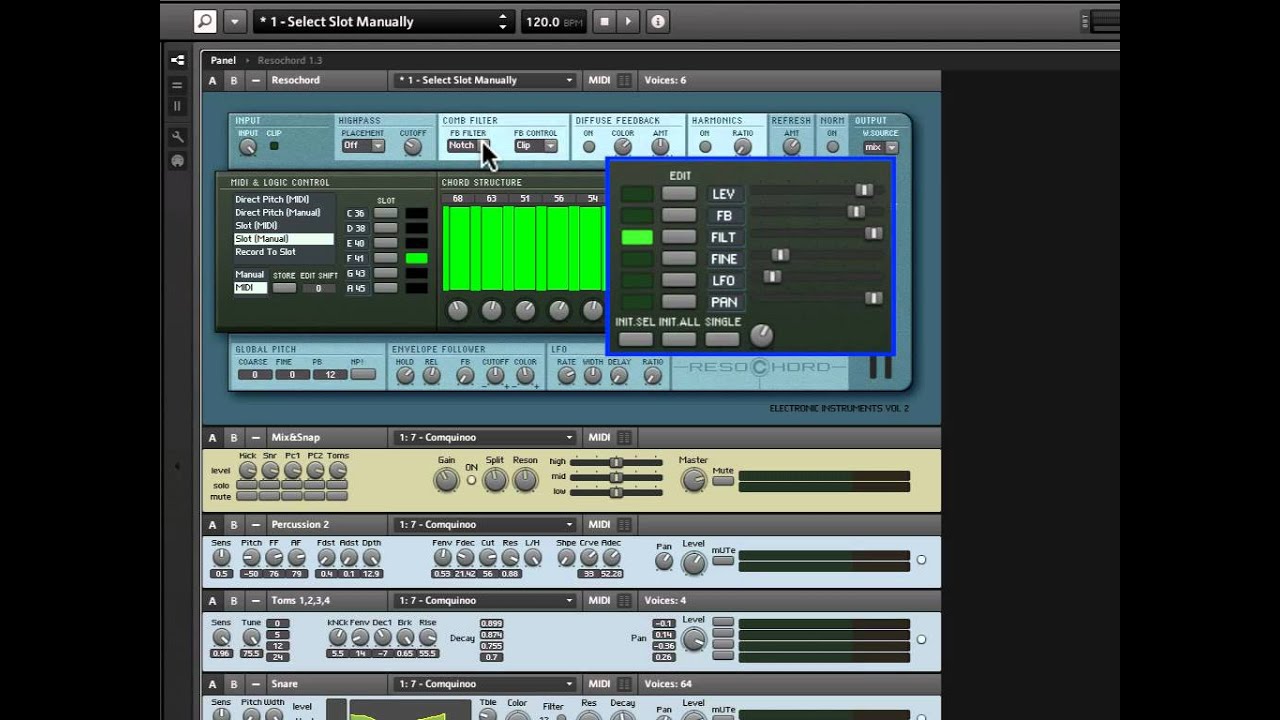Viewport: 1280px width, 720px height.
Task: Click the slot button for E 40
Action: coord(385,243)
